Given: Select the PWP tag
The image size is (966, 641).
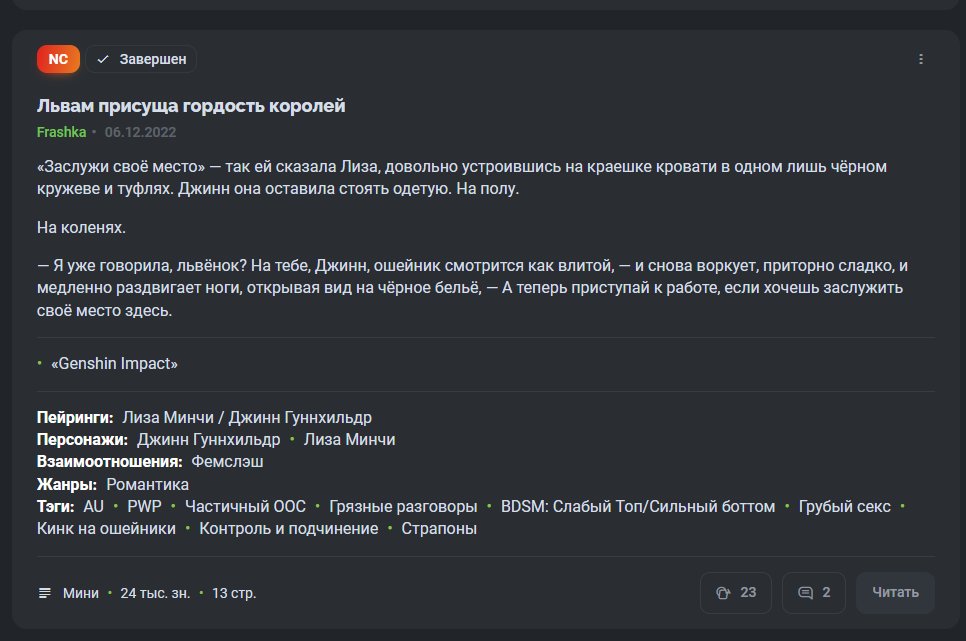Looking at the screenshot, I should coord(144,507).
